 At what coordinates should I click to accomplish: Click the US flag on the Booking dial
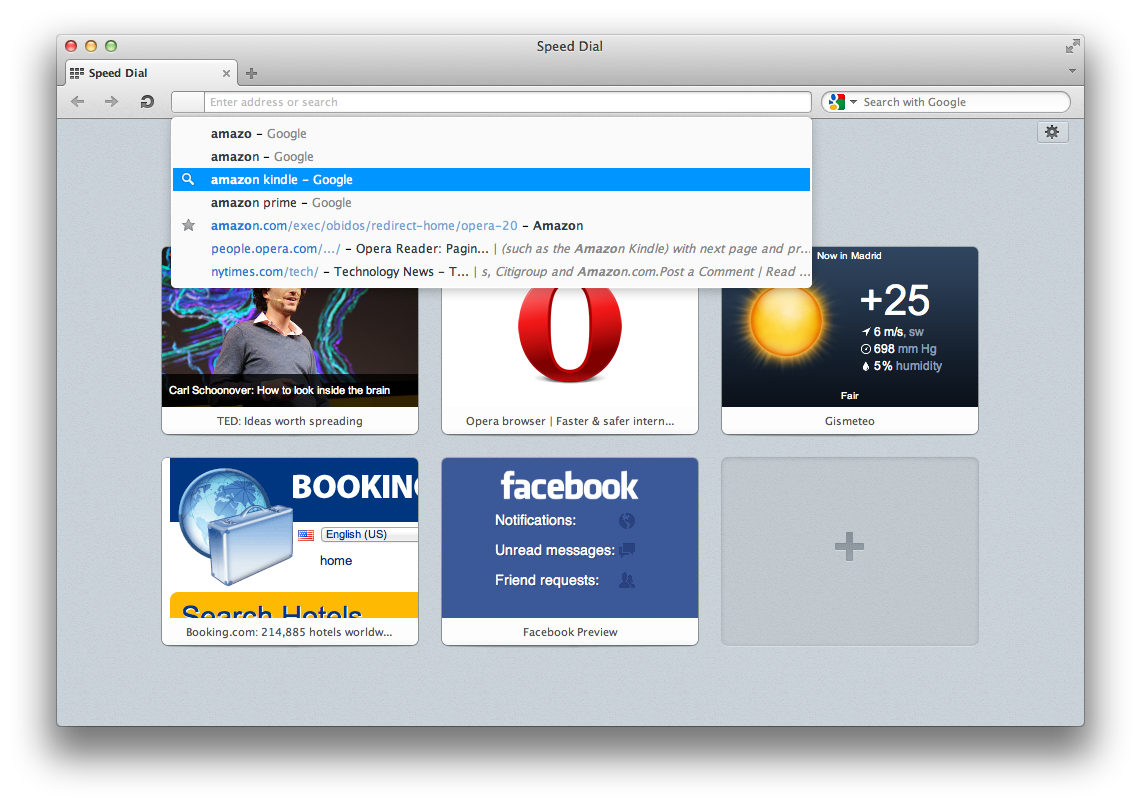point(306,534)
